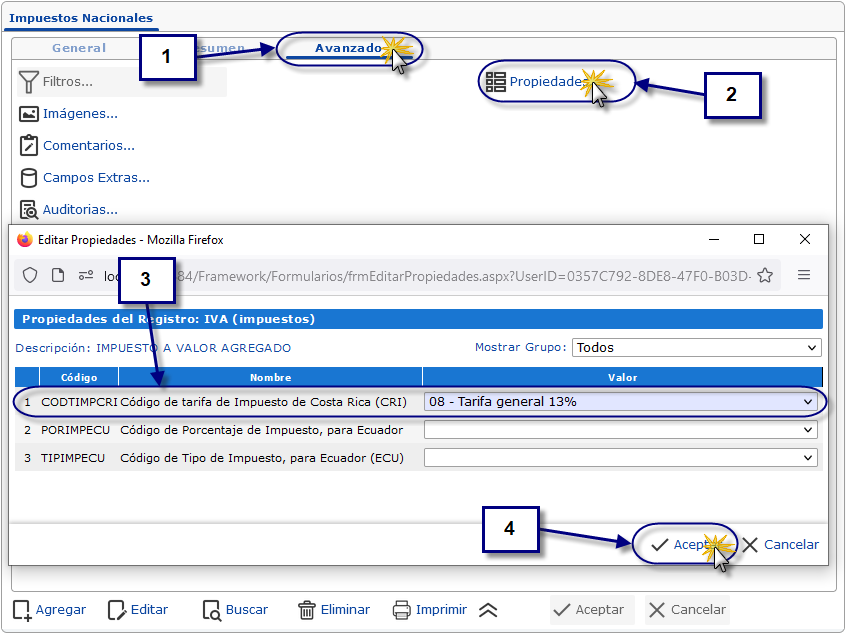Viewport: 846px width, 634px height.
Task: Click the Agregar button in bottom toolbar
Action: pos(50,610)
